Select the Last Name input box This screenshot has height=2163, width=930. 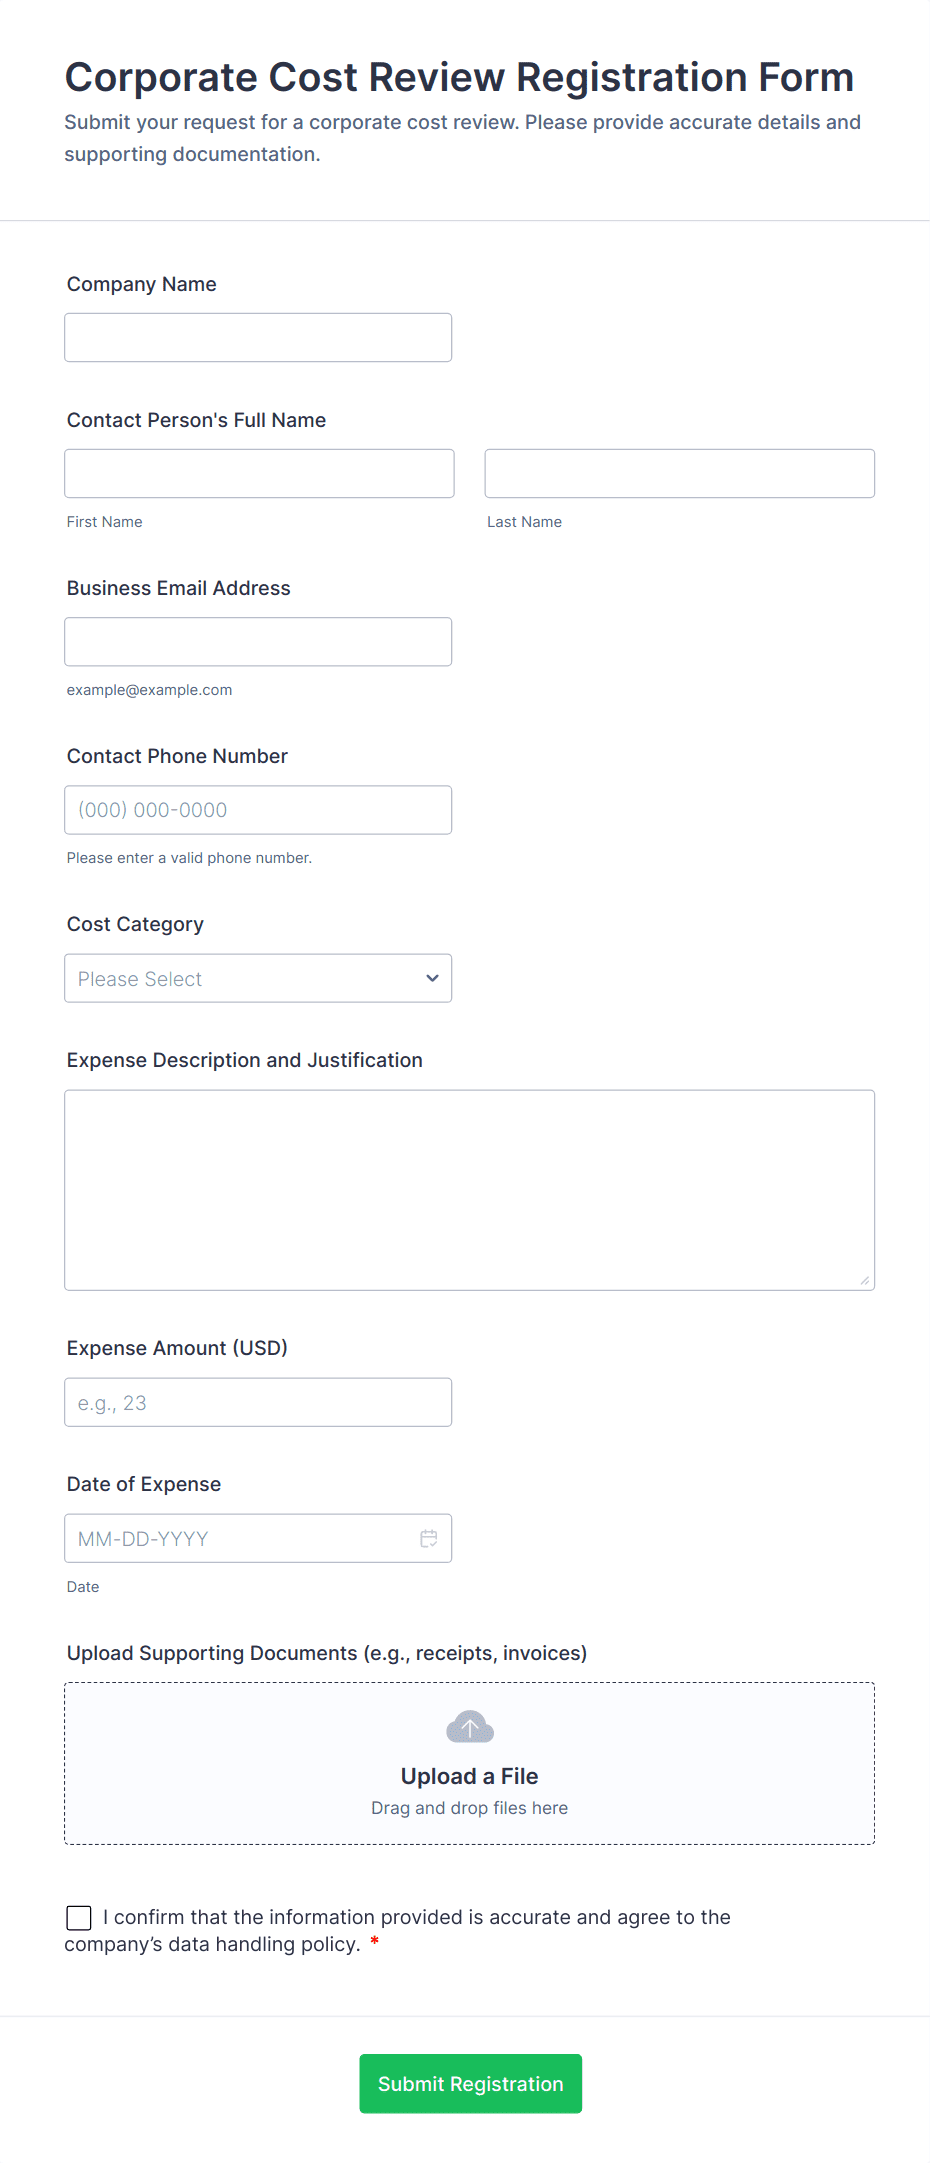[x=679, y=474]
